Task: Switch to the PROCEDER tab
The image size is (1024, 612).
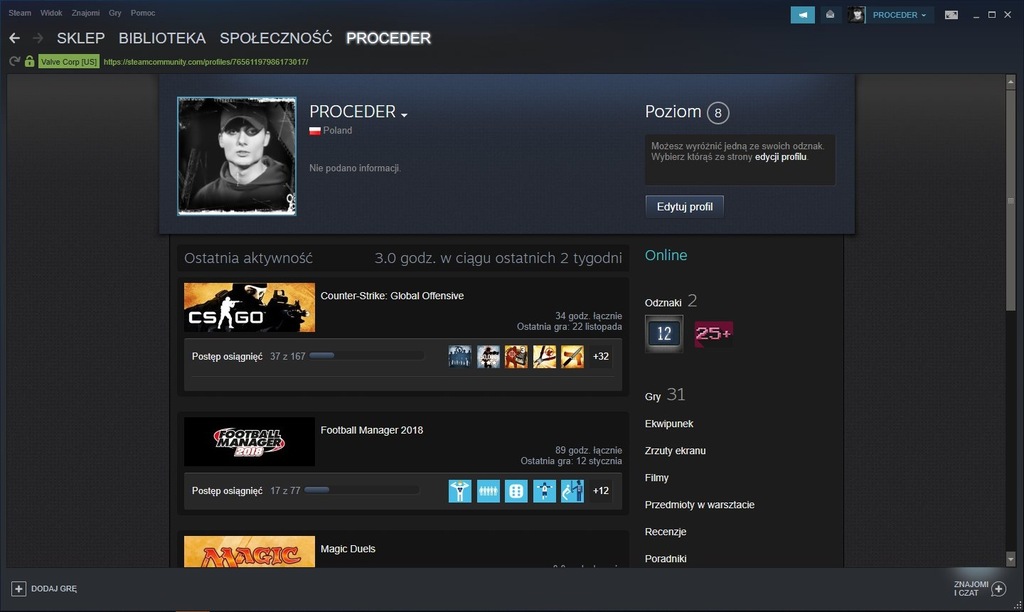Action: tap(389, 39)
